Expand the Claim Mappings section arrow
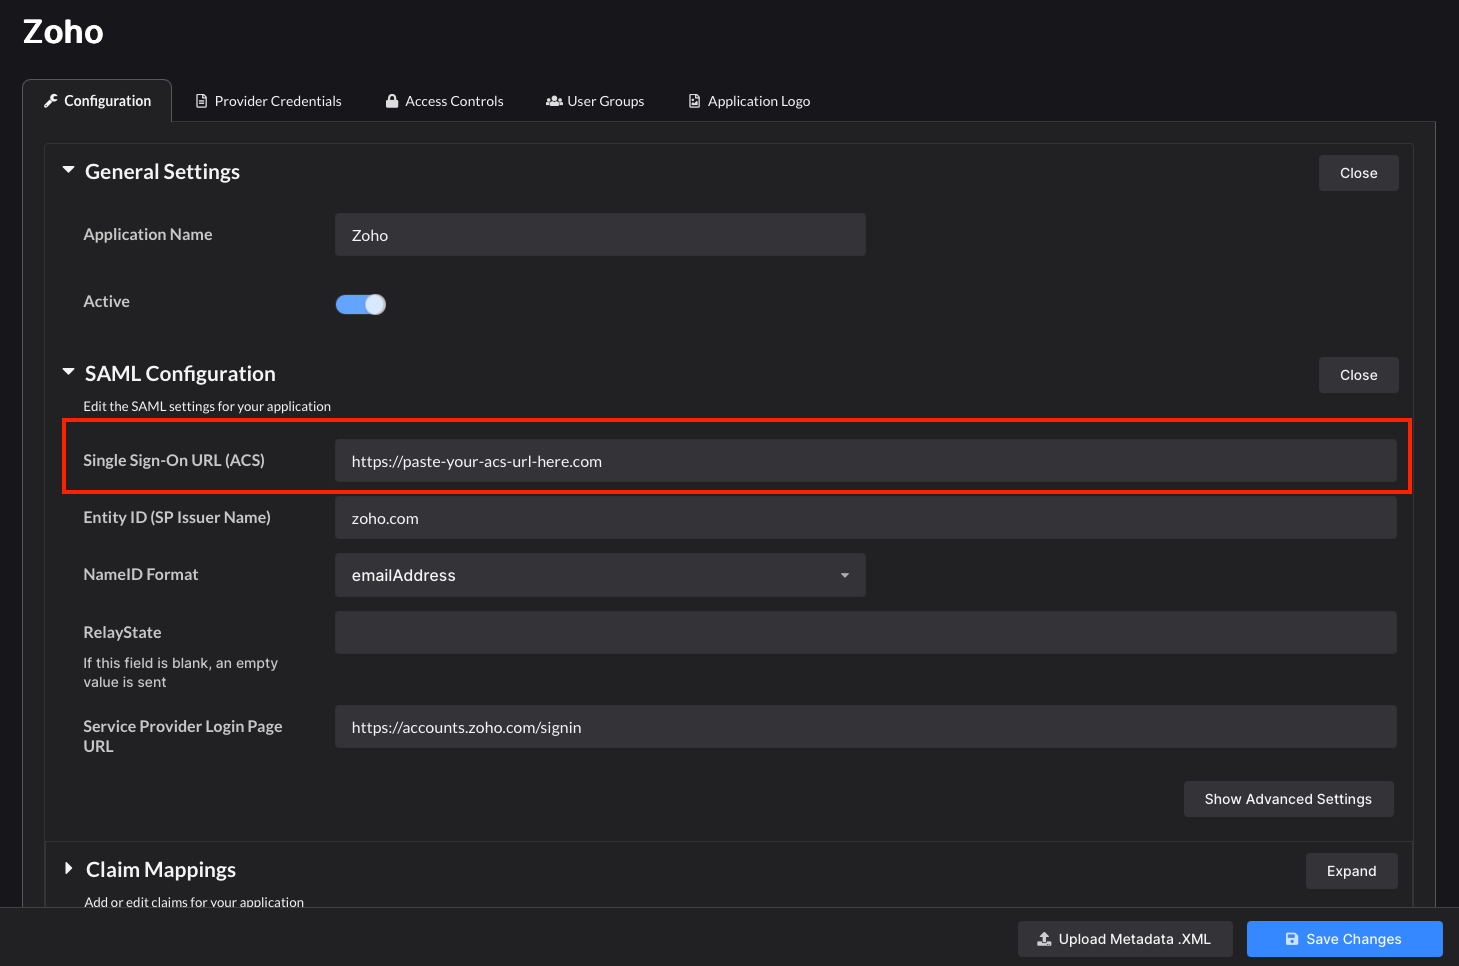This screenshot has height=966, width=1459. [x=69, y=869]
